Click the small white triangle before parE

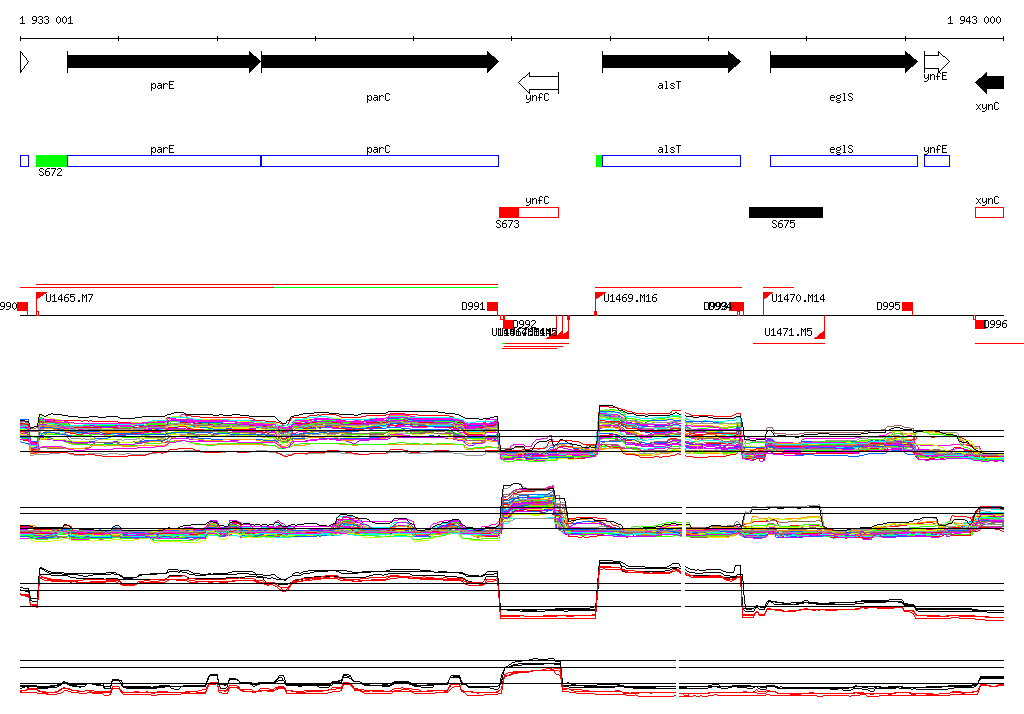pyautogui.click(x=25, y=62)
